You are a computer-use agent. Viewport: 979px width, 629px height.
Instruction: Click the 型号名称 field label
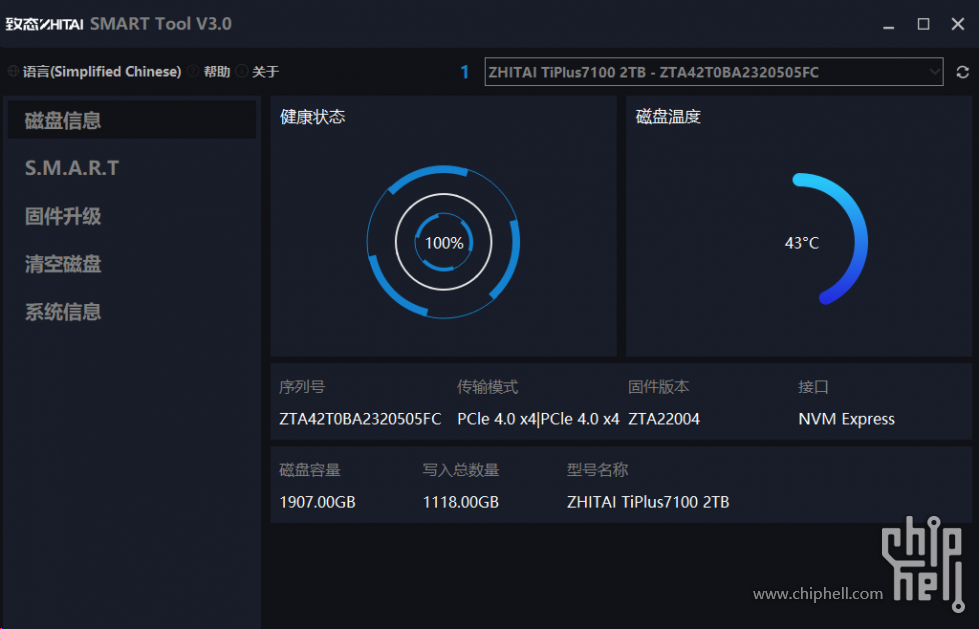pos(598,470)
